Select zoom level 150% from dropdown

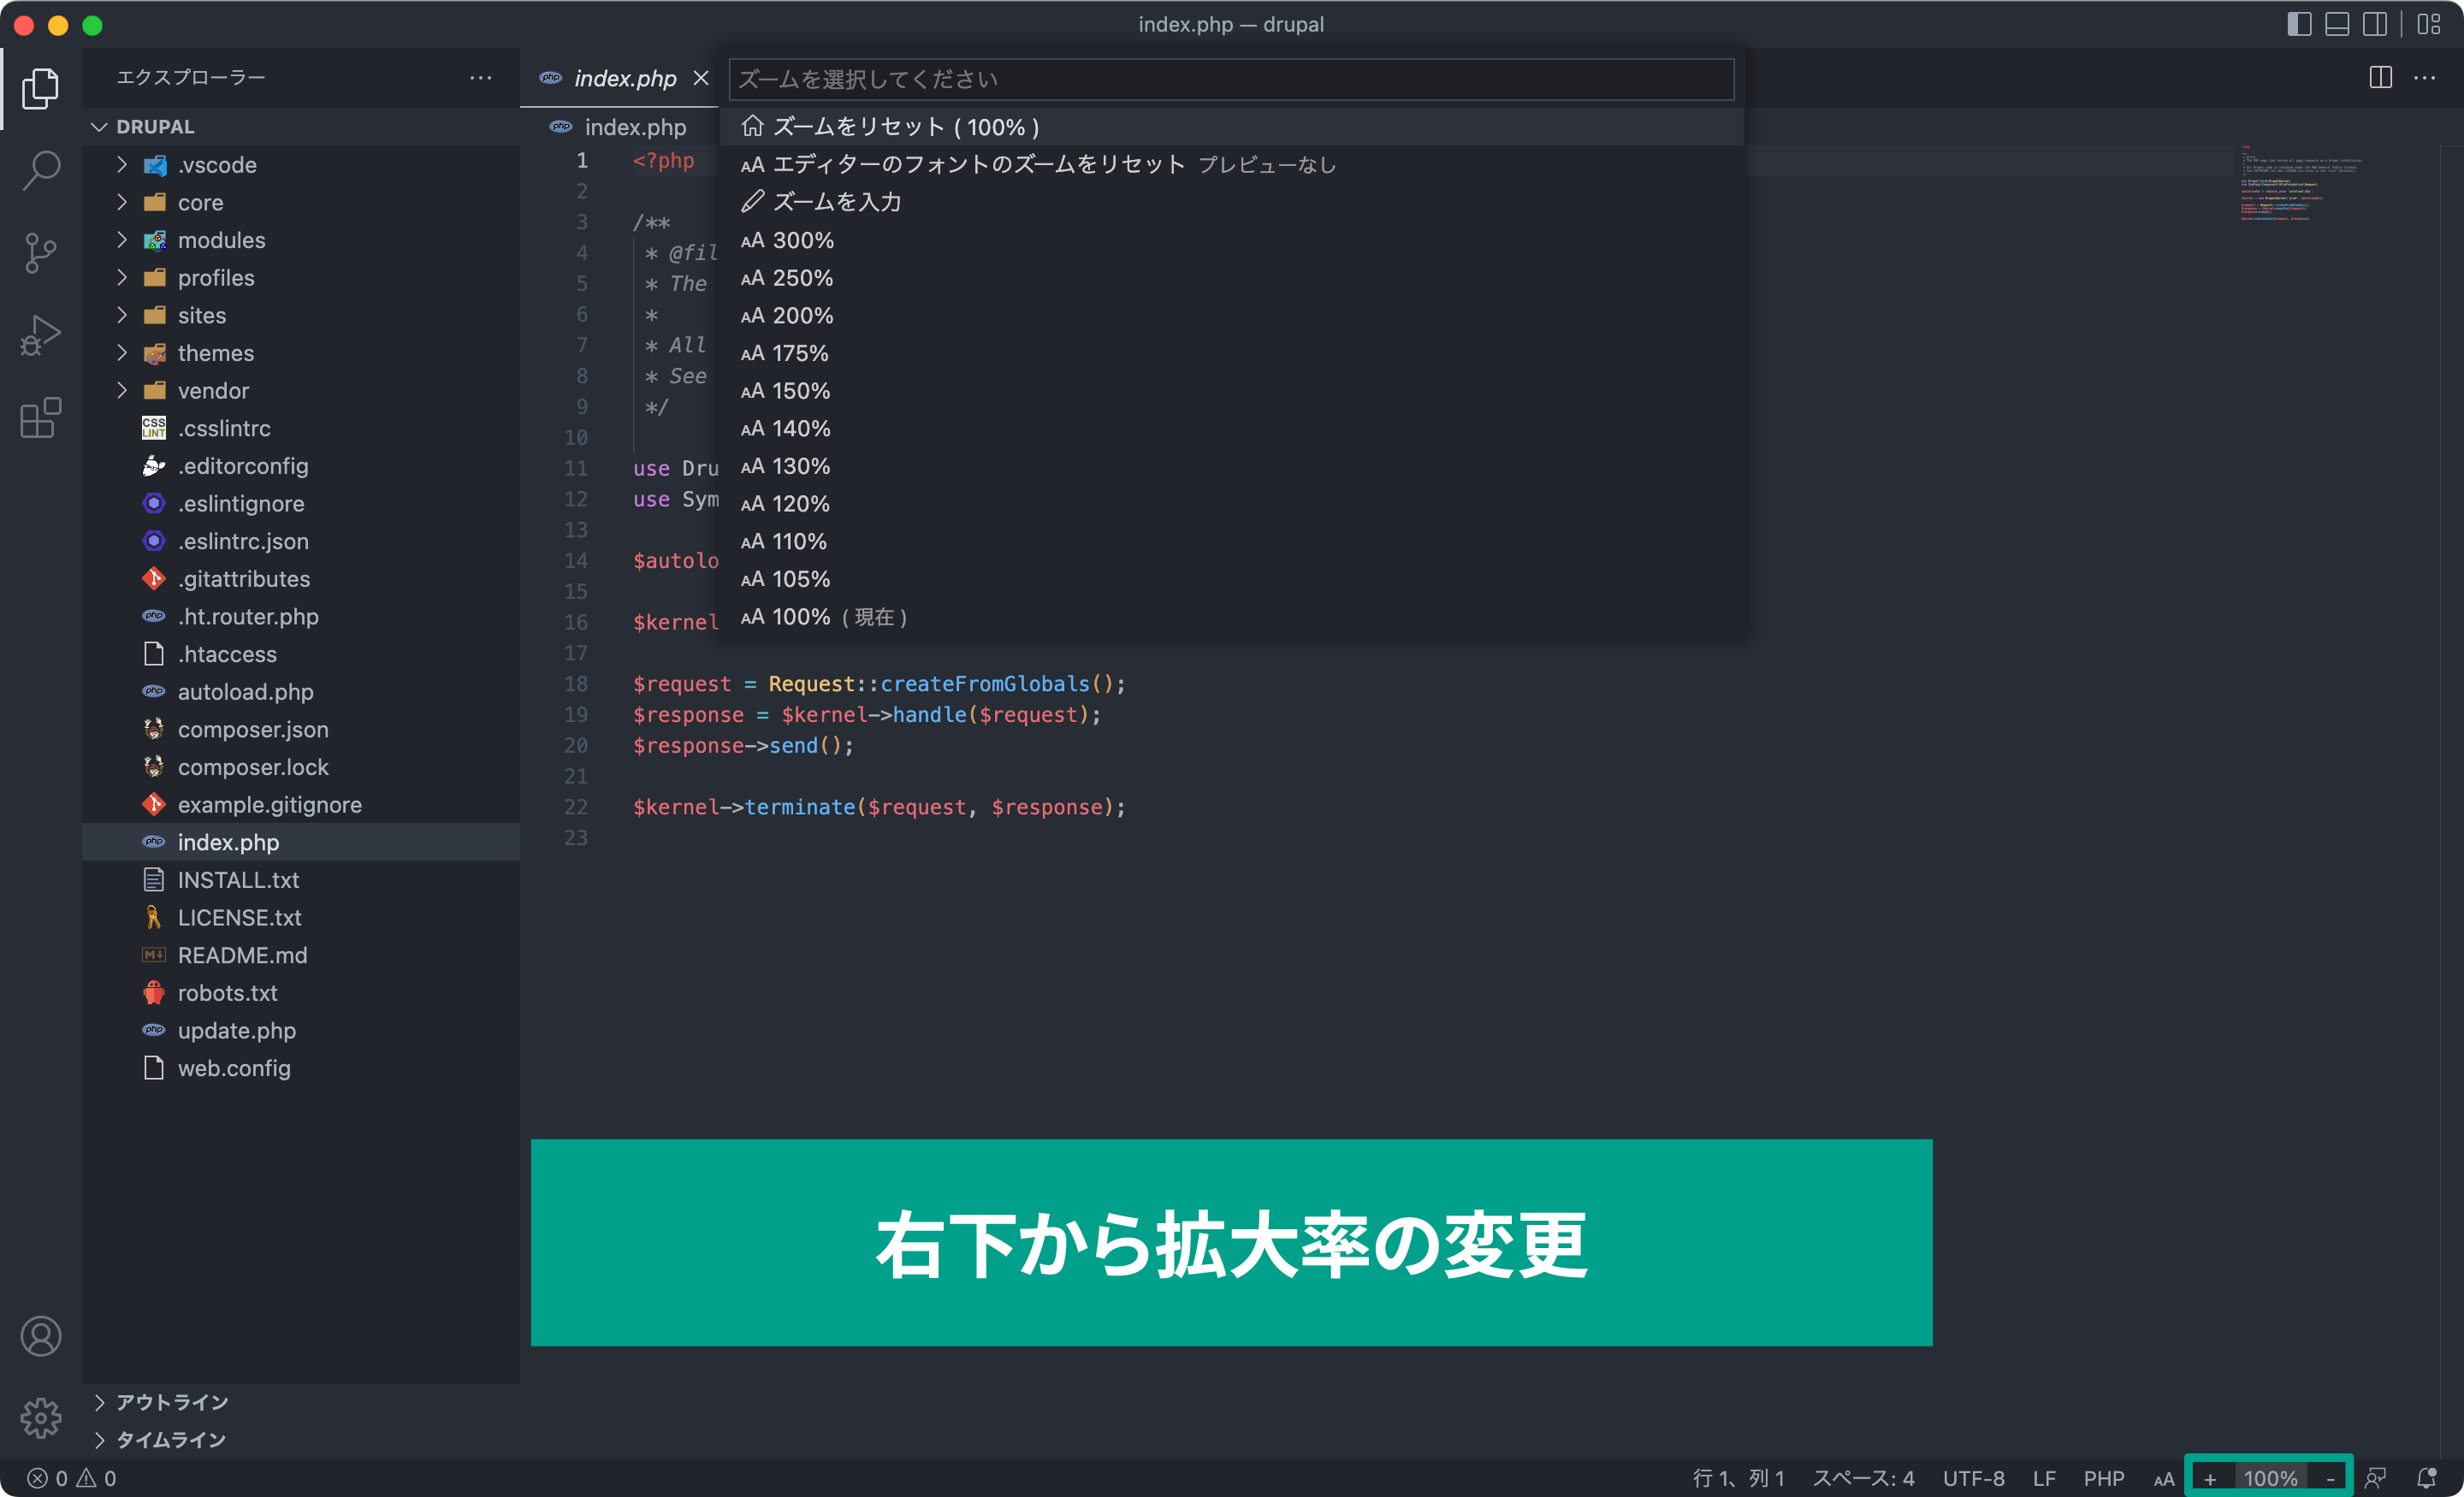click(801, 391)
